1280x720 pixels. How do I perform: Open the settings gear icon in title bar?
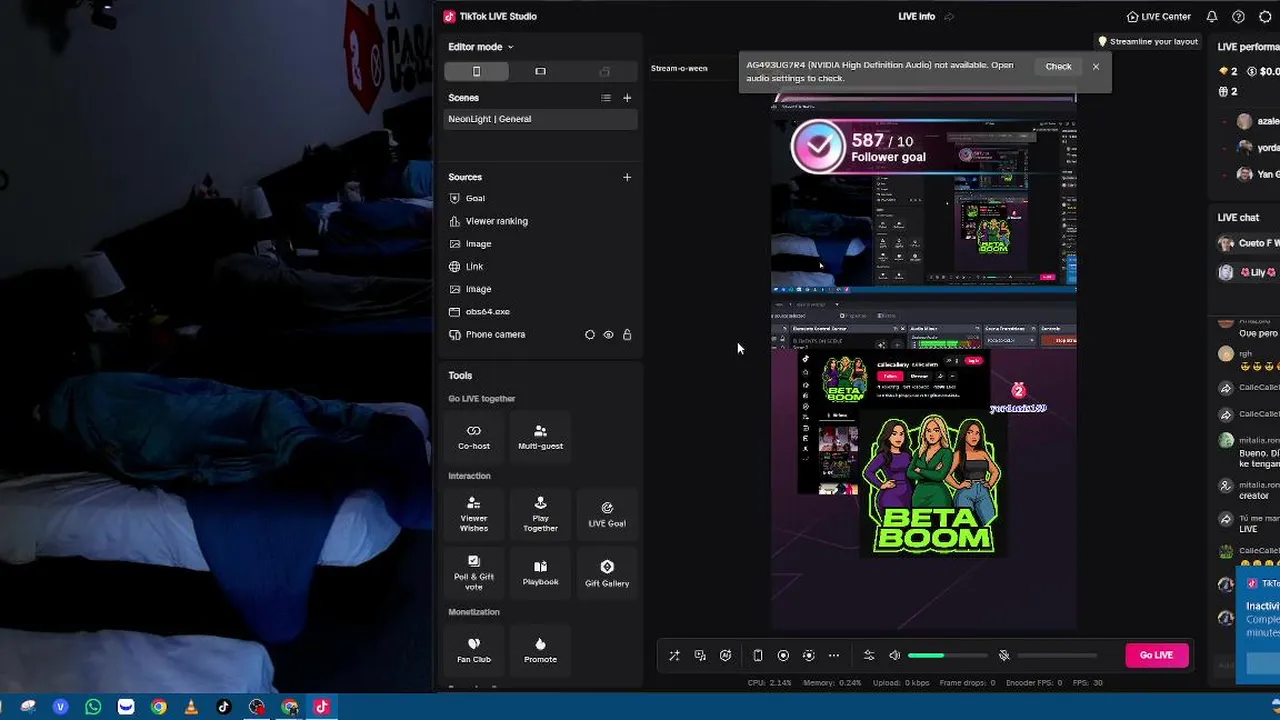pyautogui.click(x=1265, y=17)
